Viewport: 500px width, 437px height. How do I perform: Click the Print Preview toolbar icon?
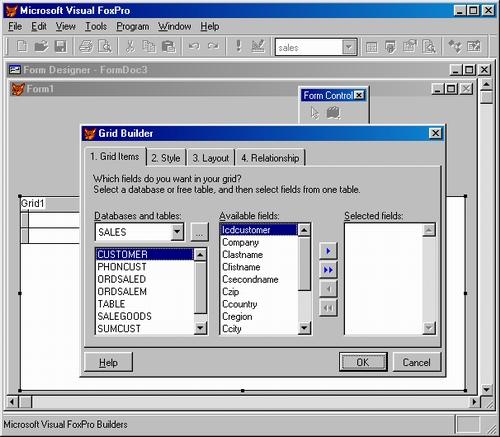[105, 46]
